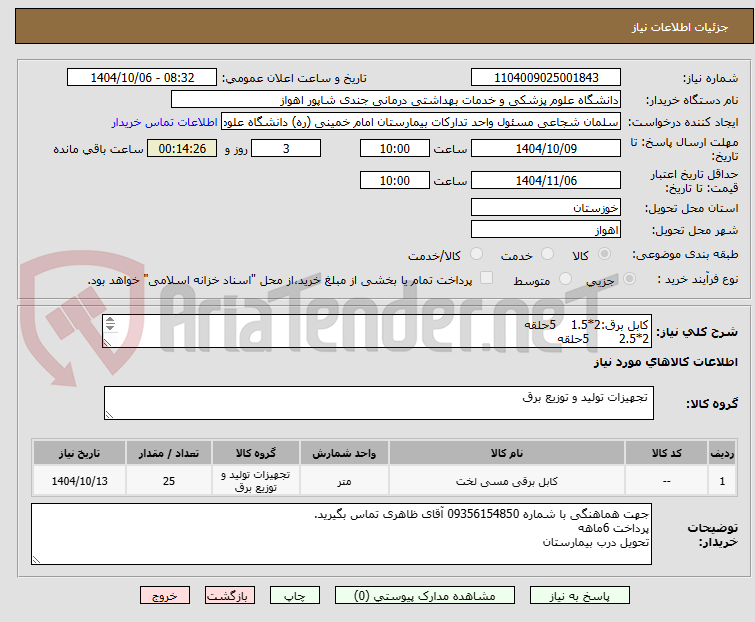Click the گروه کالا text area

click(378, 403)
